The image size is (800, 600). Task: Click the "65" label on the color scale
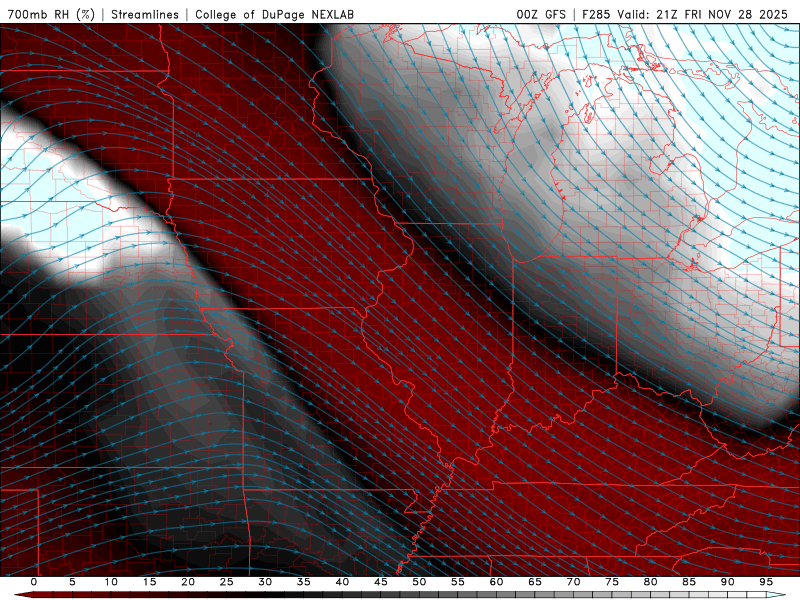(535, 582)
